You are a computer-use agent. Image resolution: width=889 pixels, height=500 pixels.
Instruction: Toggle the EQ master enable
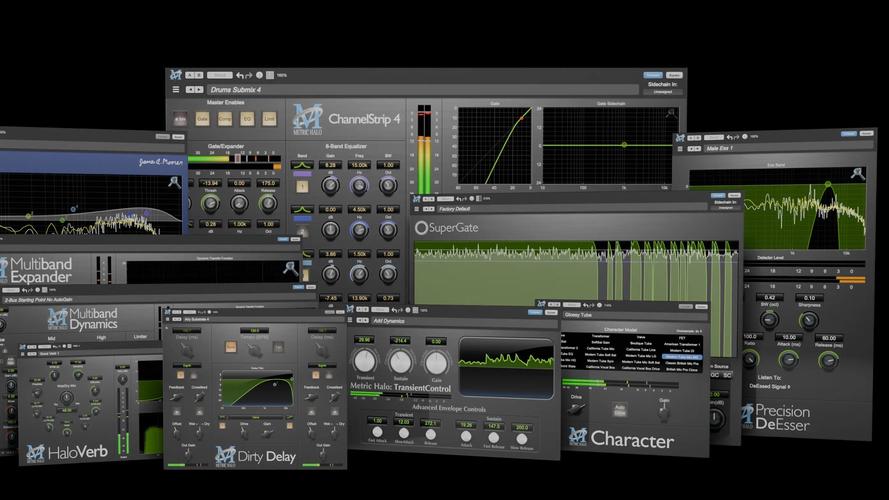pos(247,119)
